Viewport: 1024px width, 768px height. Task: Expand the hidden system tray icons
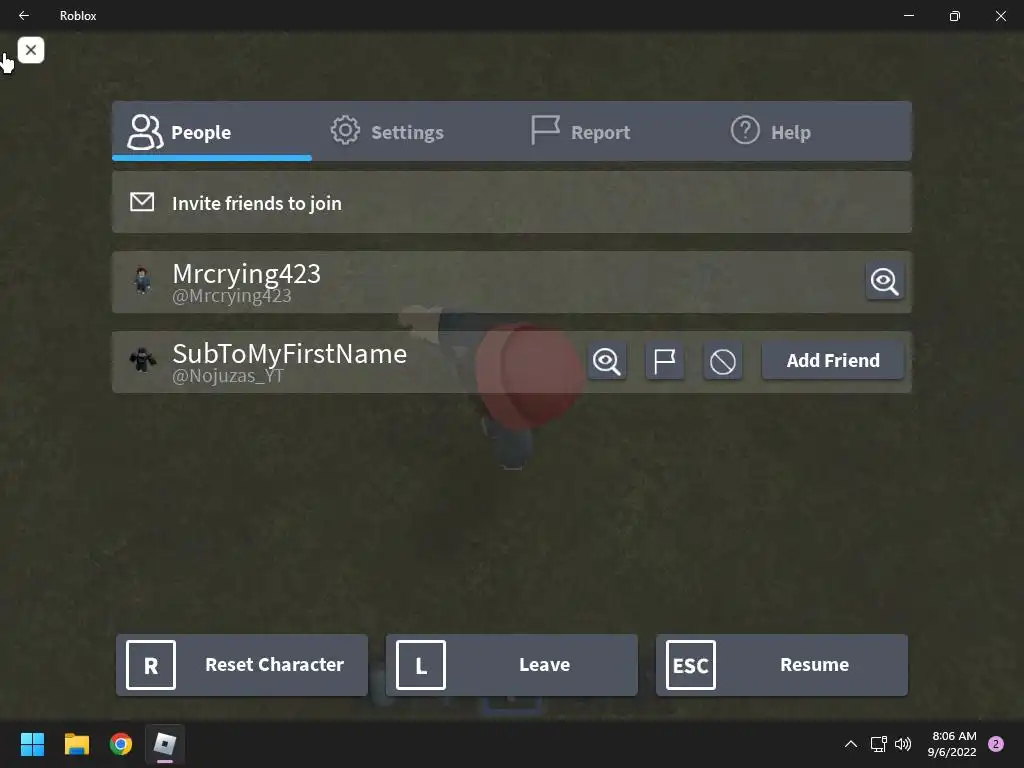[851, 744]
